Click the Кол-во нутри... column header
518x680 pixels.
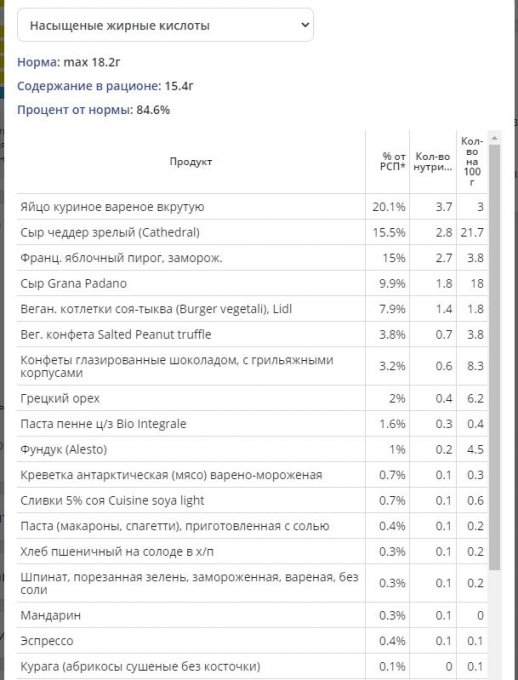(x=433, y=162)
